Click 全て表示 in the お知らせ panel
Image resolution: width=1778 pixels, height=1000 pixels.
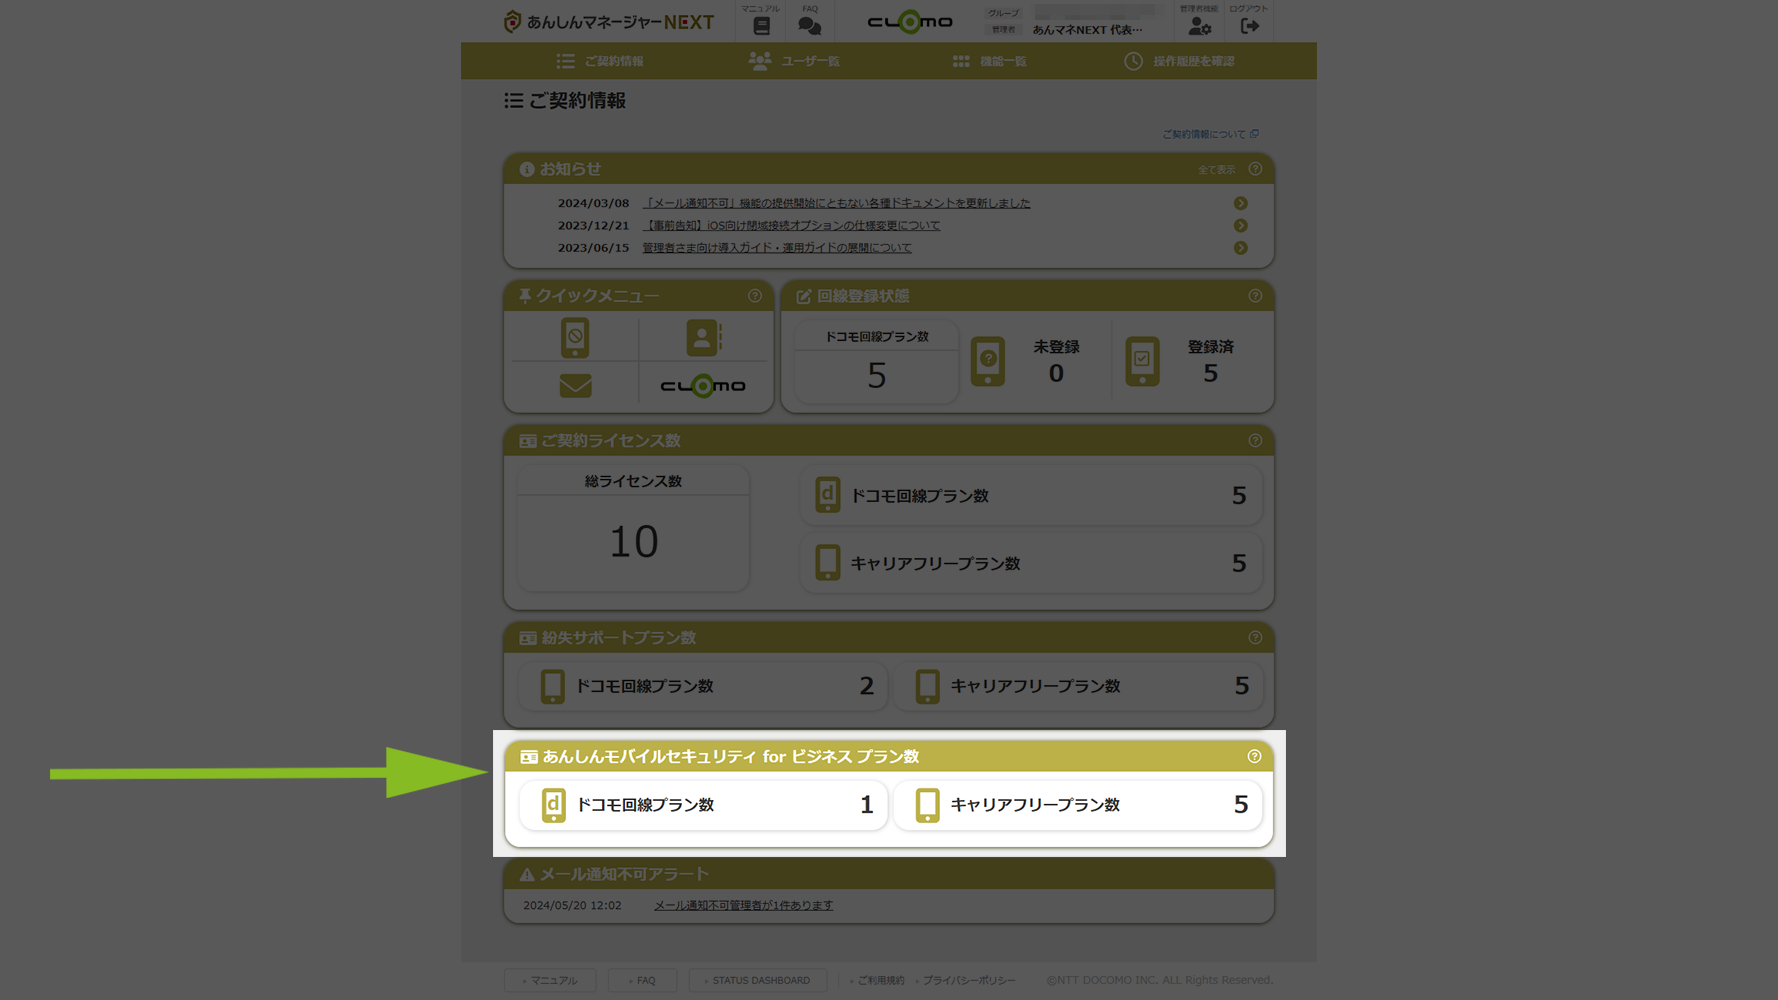pos(1216,170)
